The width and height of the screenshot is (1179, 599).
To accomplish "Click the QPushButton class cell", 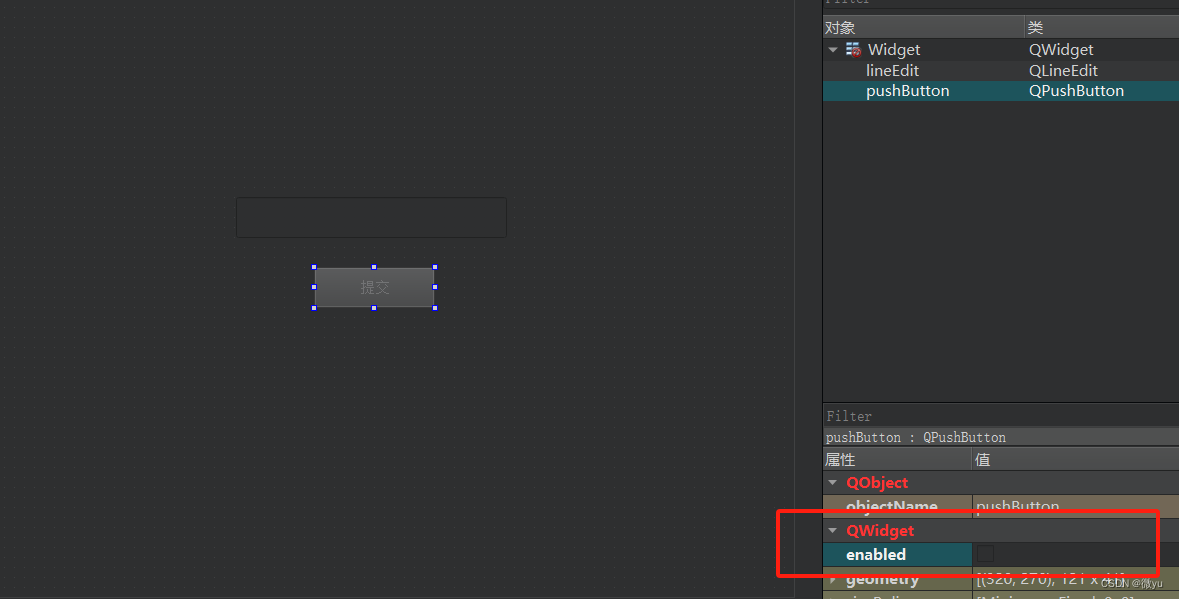I will [1076, 91].
